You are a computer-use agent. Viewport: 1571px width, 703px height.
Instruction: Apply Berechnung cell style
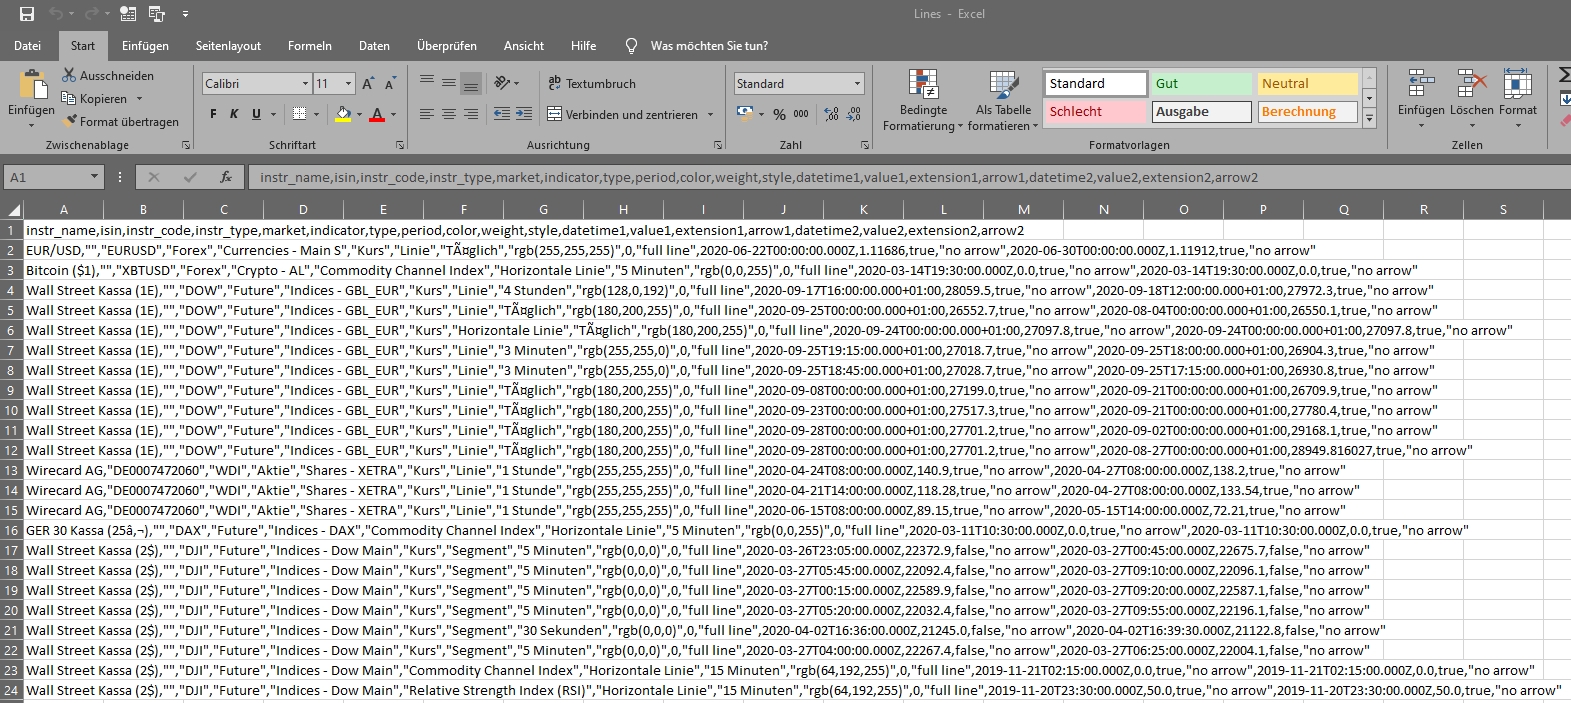click(x=1307, y=112)
